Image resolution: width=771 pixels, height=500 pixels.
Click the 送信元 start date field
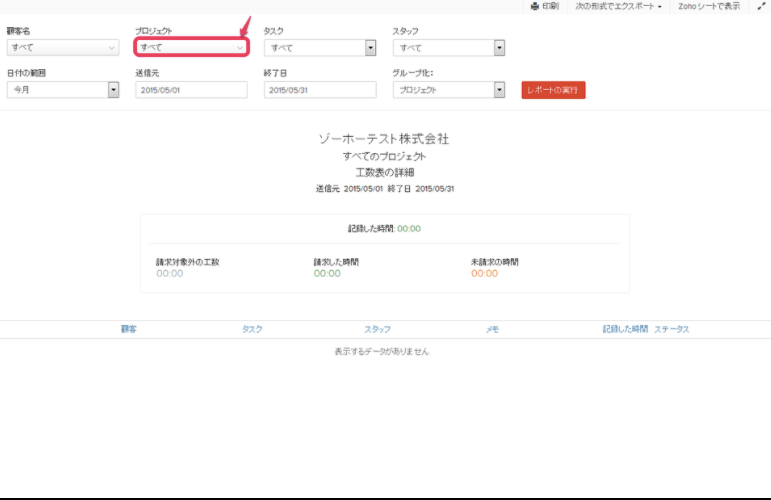(191, 90)
